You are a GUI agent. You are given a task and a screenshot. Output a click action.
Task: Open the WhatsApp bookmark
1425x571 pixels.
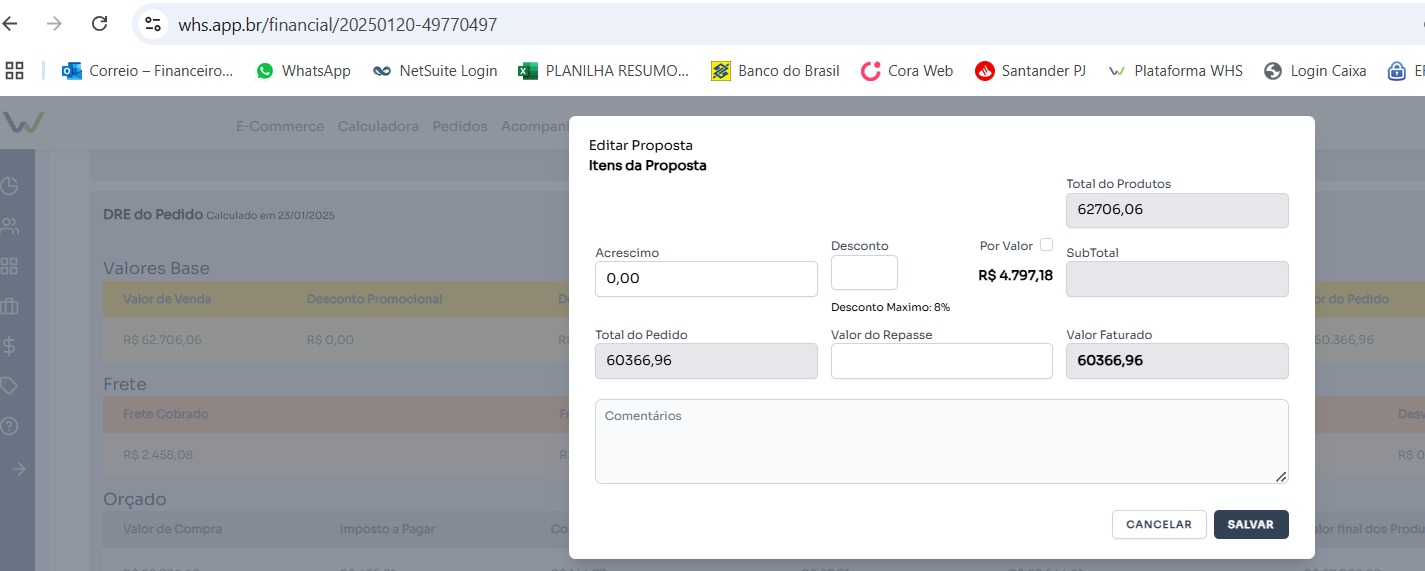[x=304, y=71]
